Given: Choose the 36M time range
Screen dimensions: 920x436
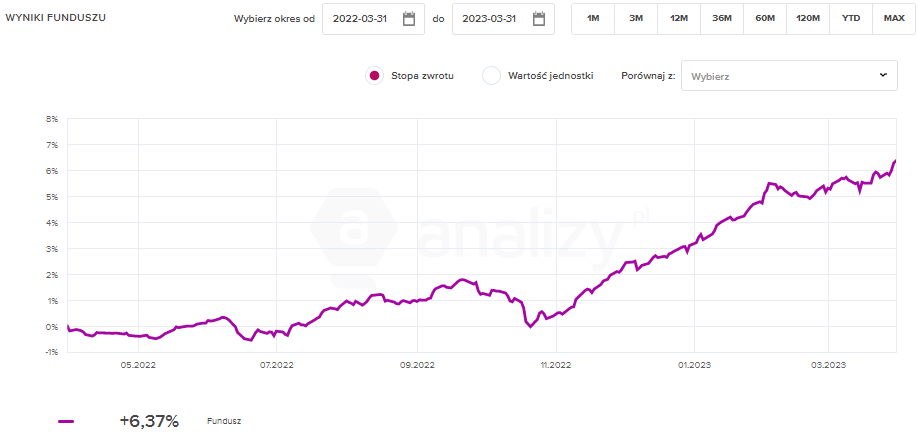Looking at the screenshot, I should tap(722, 19).
